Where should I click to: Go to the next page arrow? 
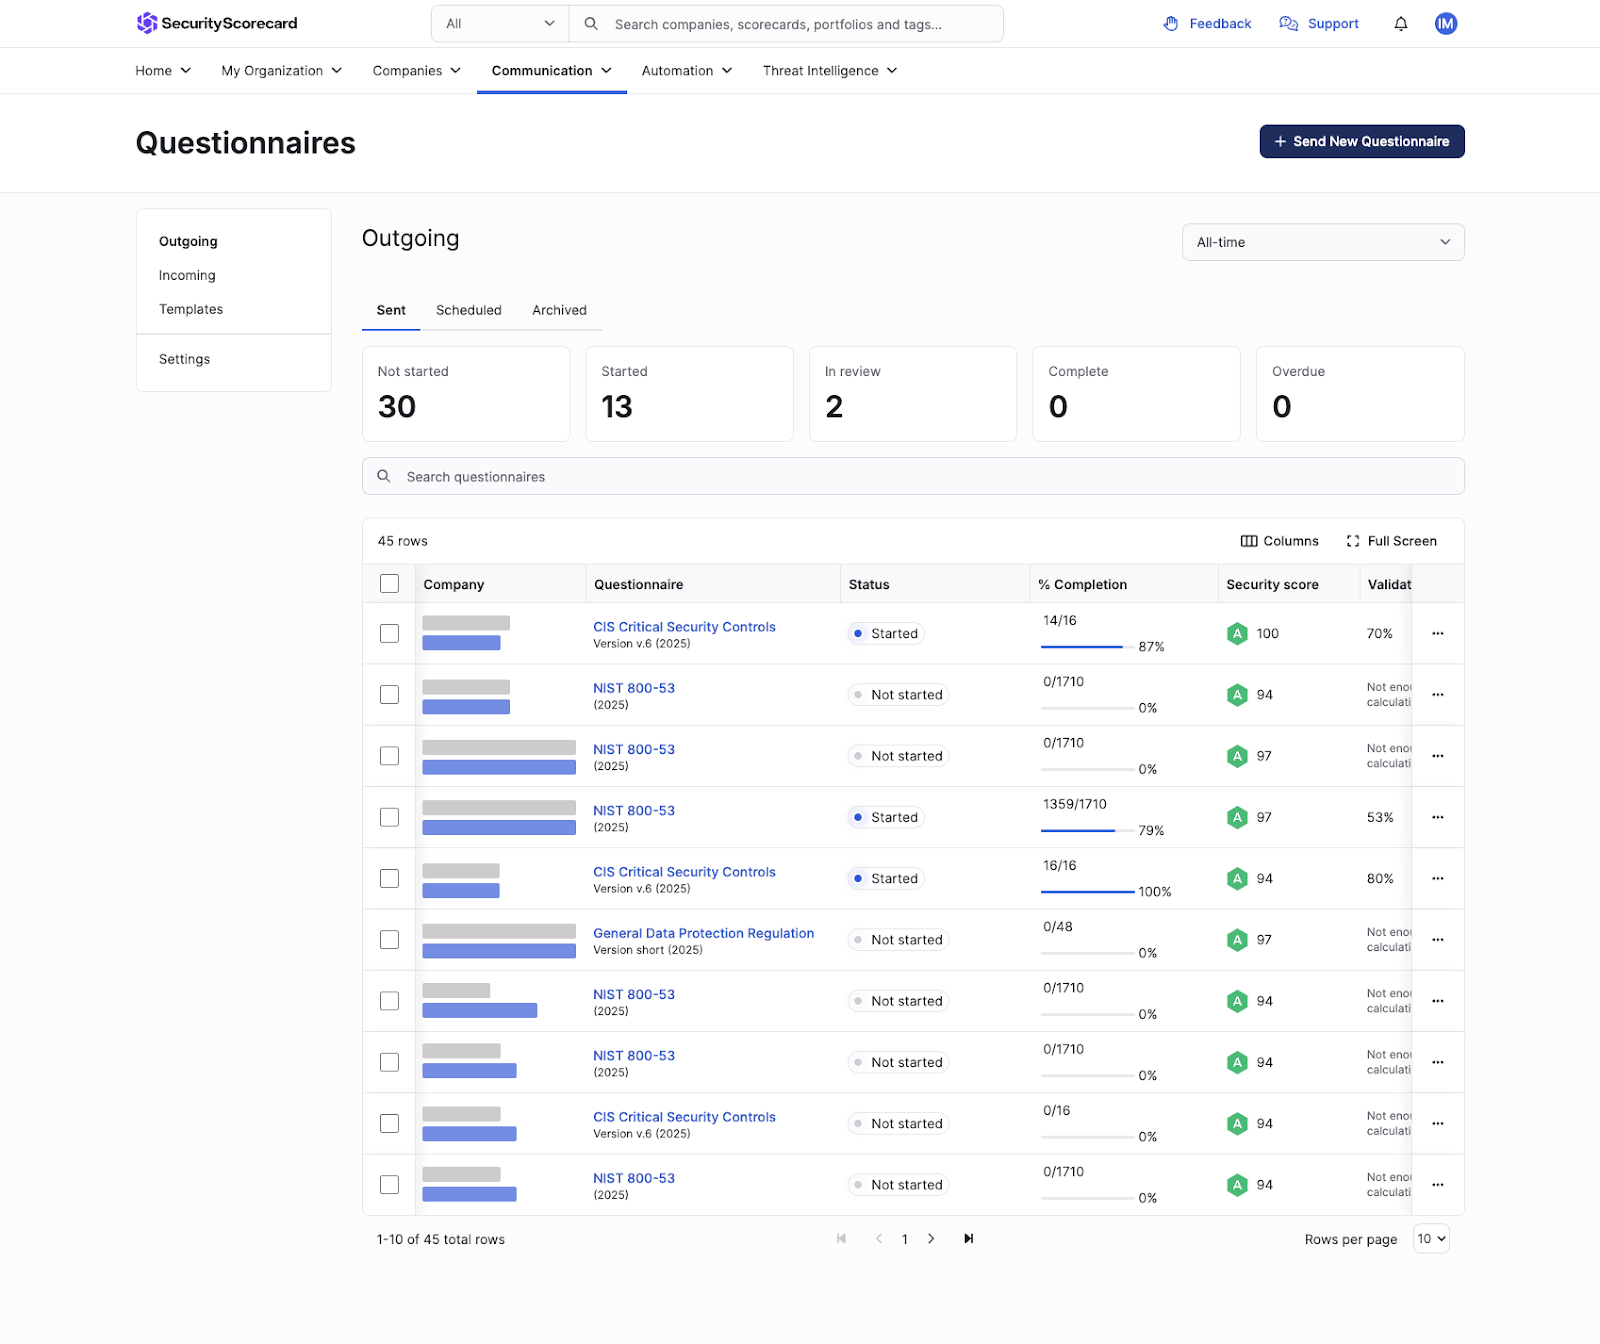931,1239
